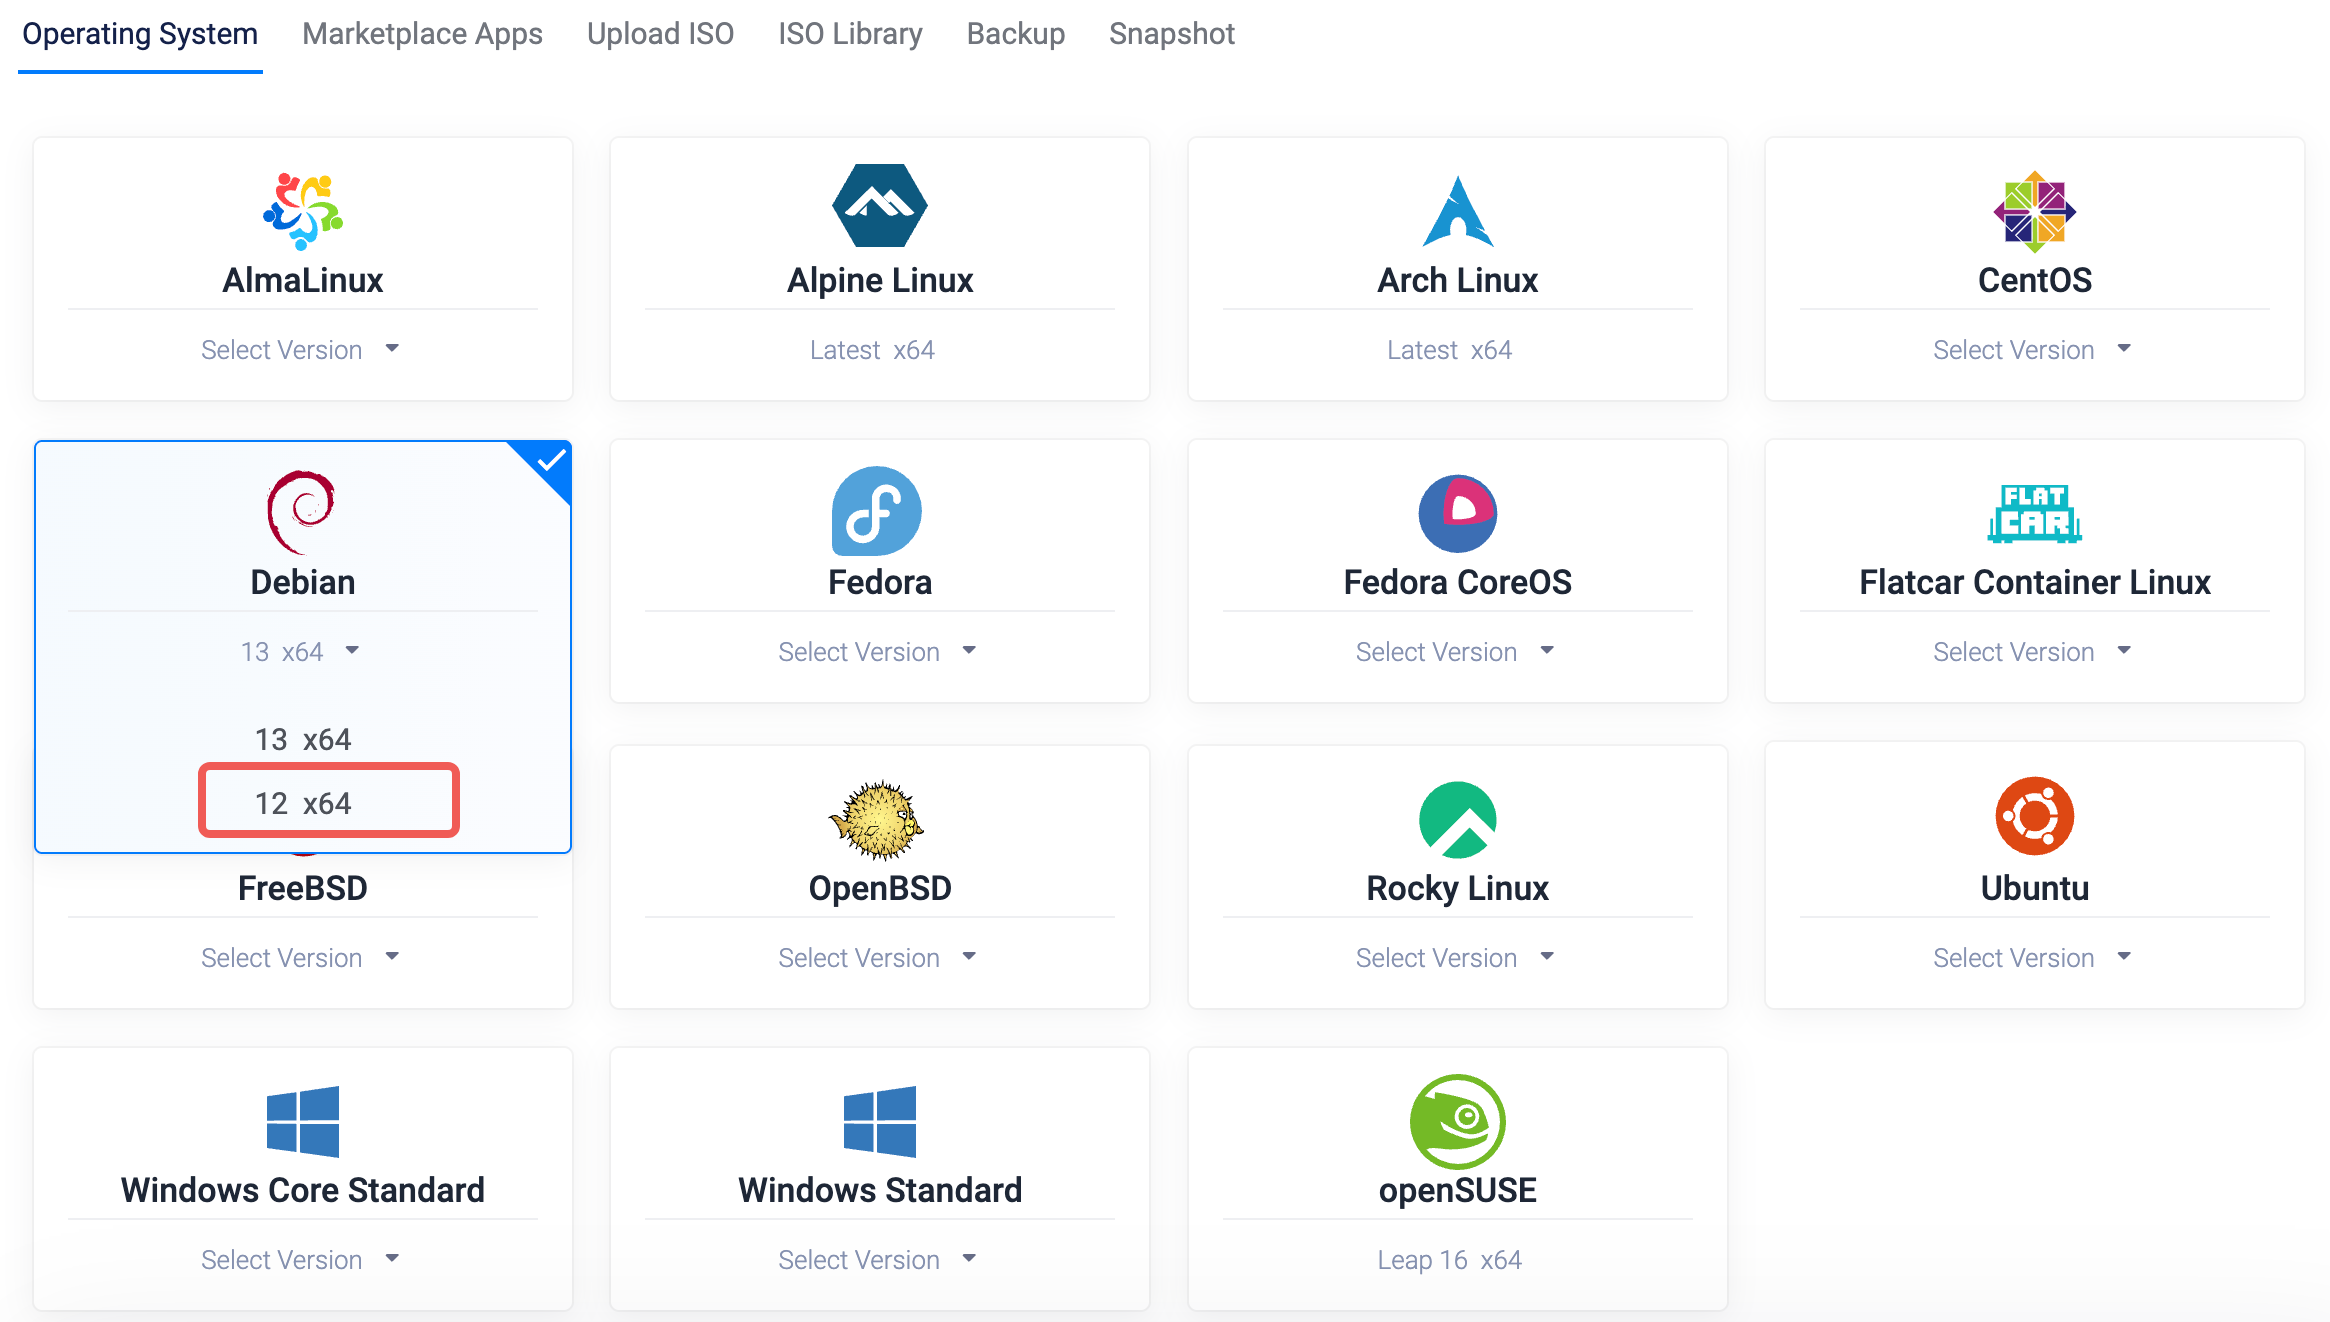Select the Rocky Linux logo

[x=1458, y=820]
